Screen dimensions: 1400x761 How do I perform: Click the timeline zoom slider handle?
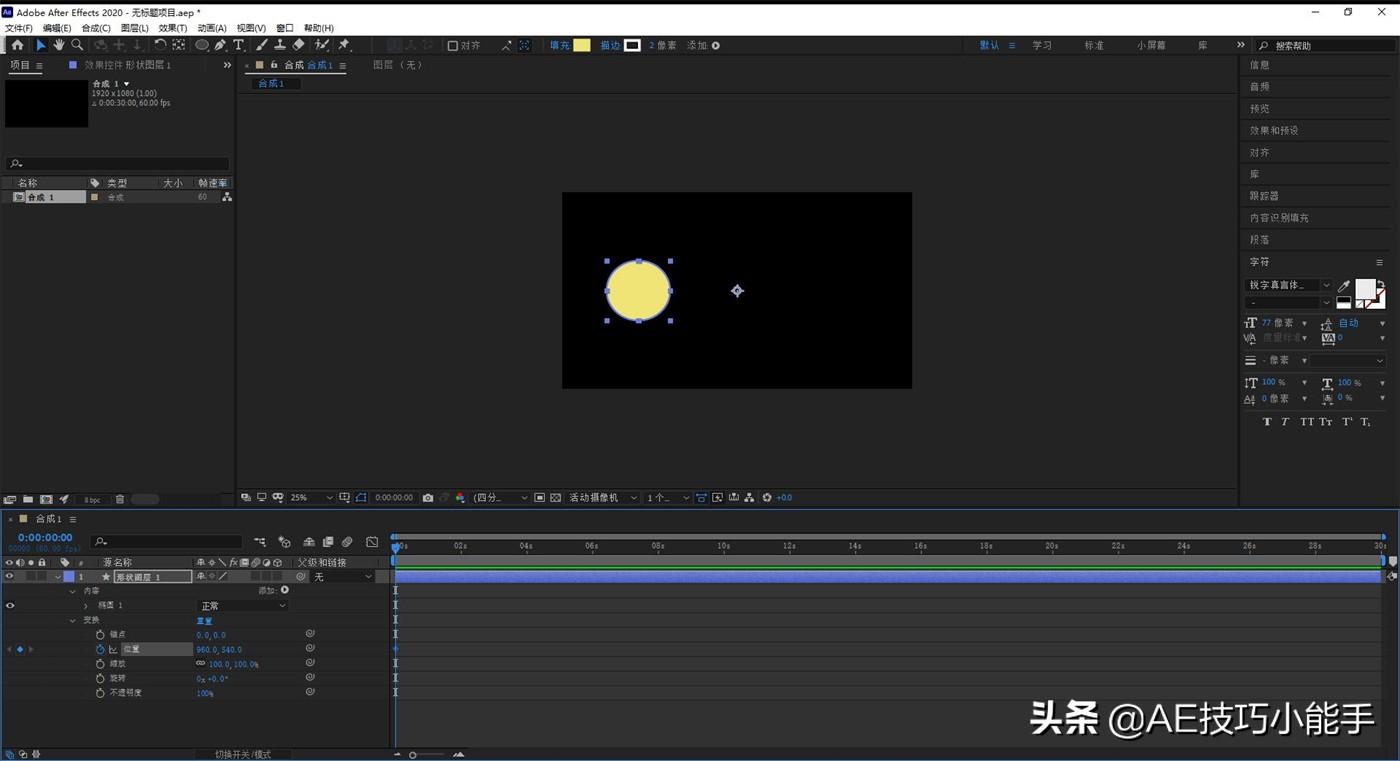pyautogui.click(x=412, y=755)
